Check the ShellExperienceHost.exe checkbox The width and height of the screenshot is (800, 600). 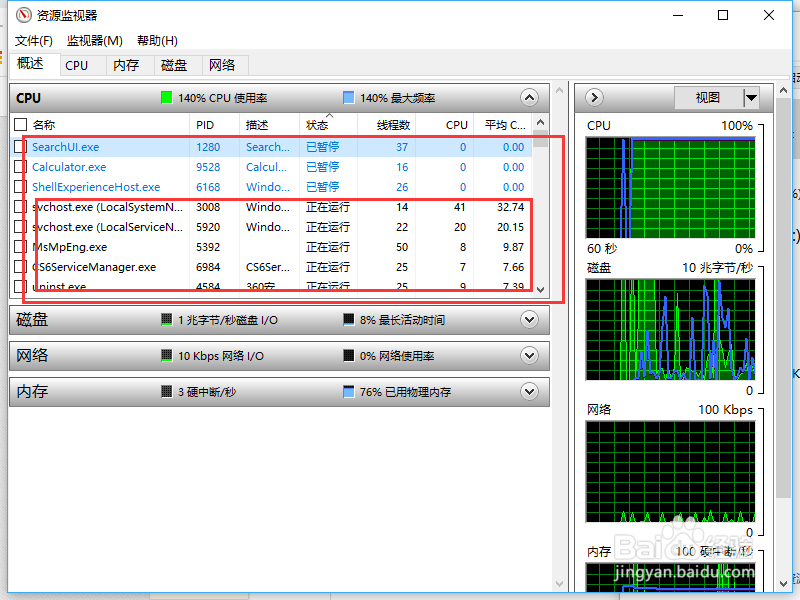coord(20,187)
